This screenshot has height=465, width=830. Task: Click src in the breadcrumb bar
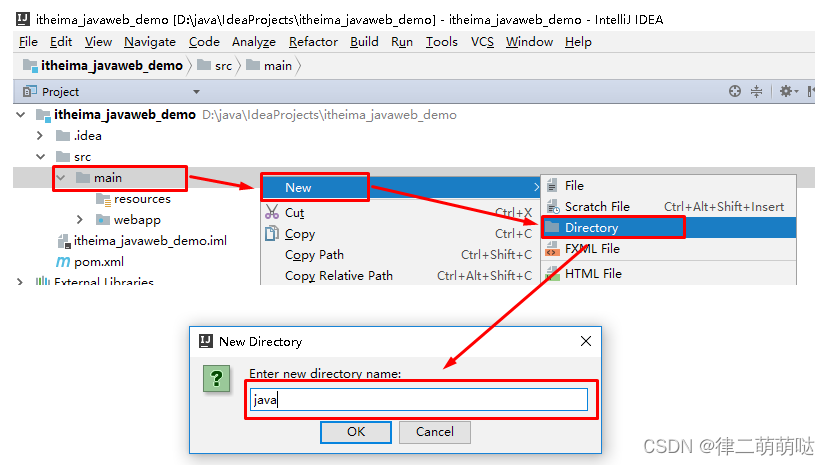point(223,66)
